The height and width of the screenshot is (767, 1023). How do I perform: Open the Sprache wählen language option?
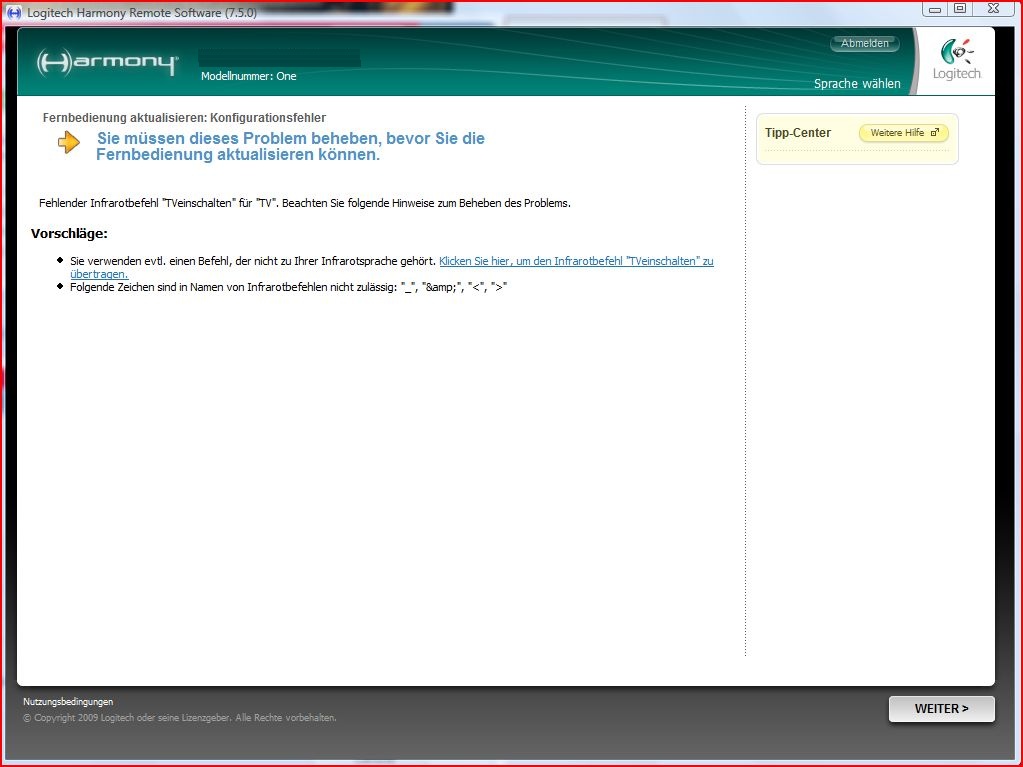pyautogui.click(x=856, y=84)
